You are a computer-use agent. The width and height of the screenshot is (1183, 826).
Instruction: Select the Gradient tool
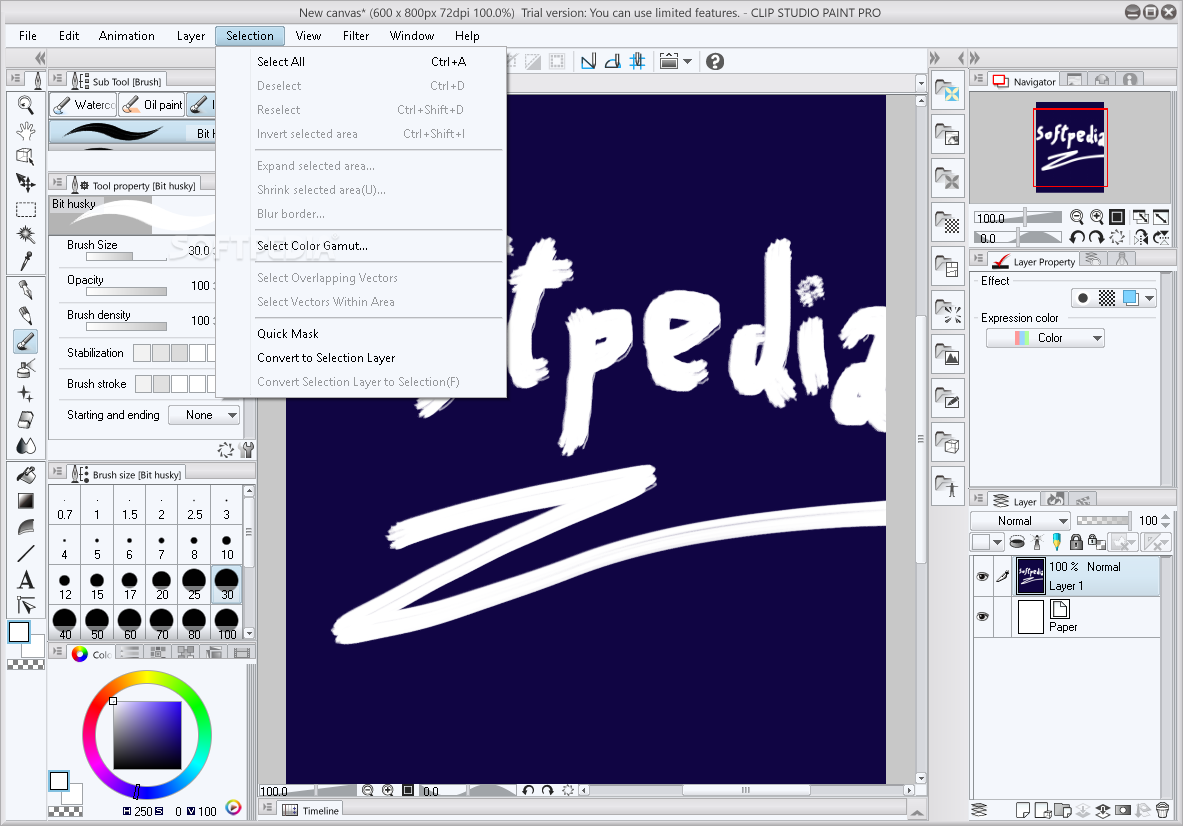click(26, 501)
